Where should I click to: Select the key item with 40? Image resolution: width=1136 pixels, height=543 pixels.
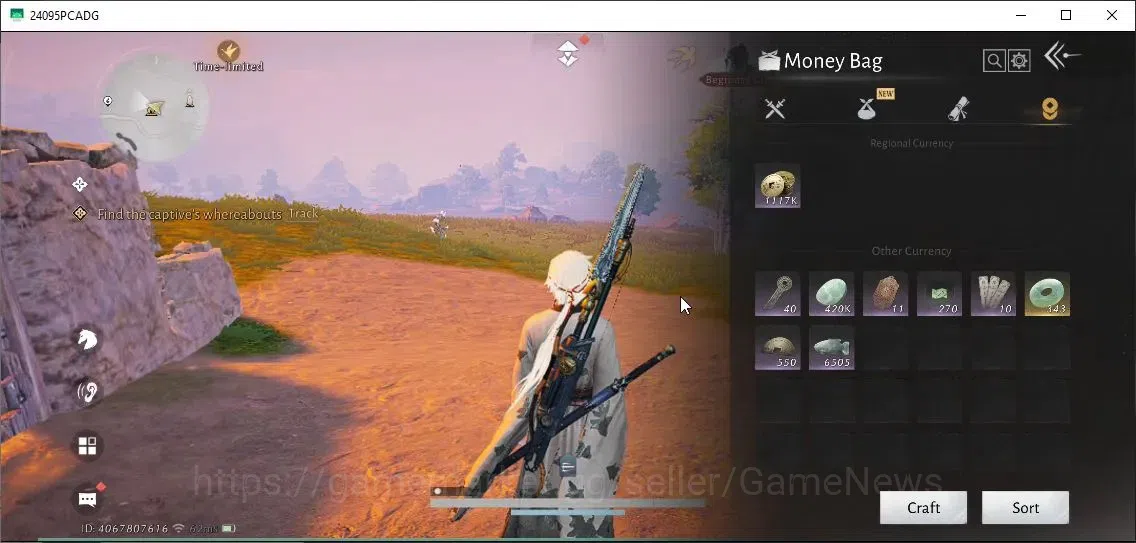[777, 294]
